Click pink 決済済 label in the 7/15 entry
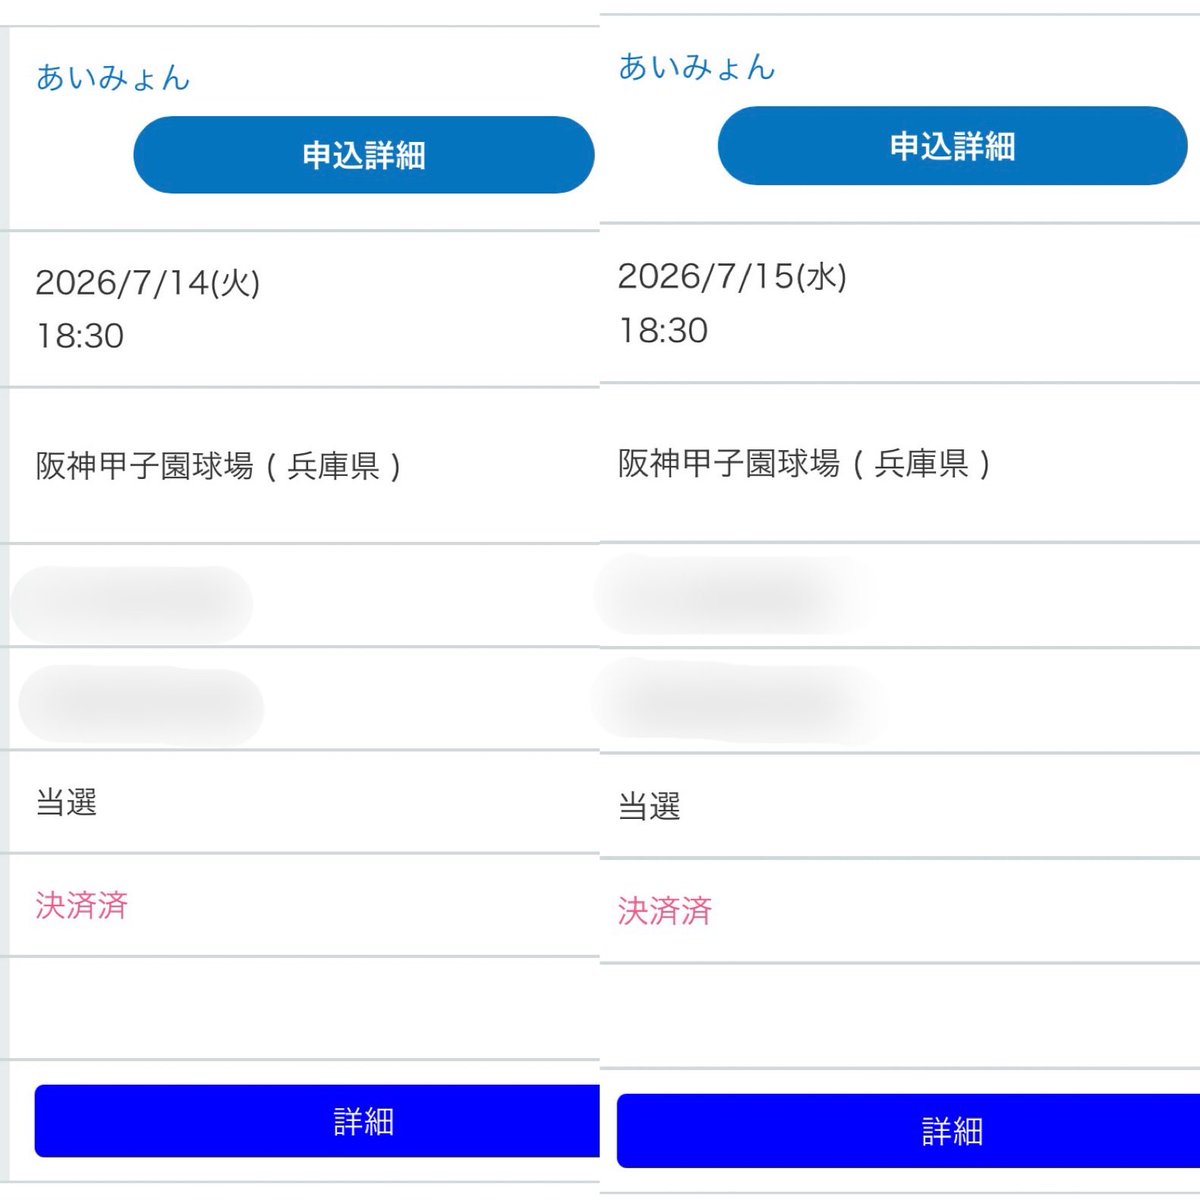 pos(665,910)
